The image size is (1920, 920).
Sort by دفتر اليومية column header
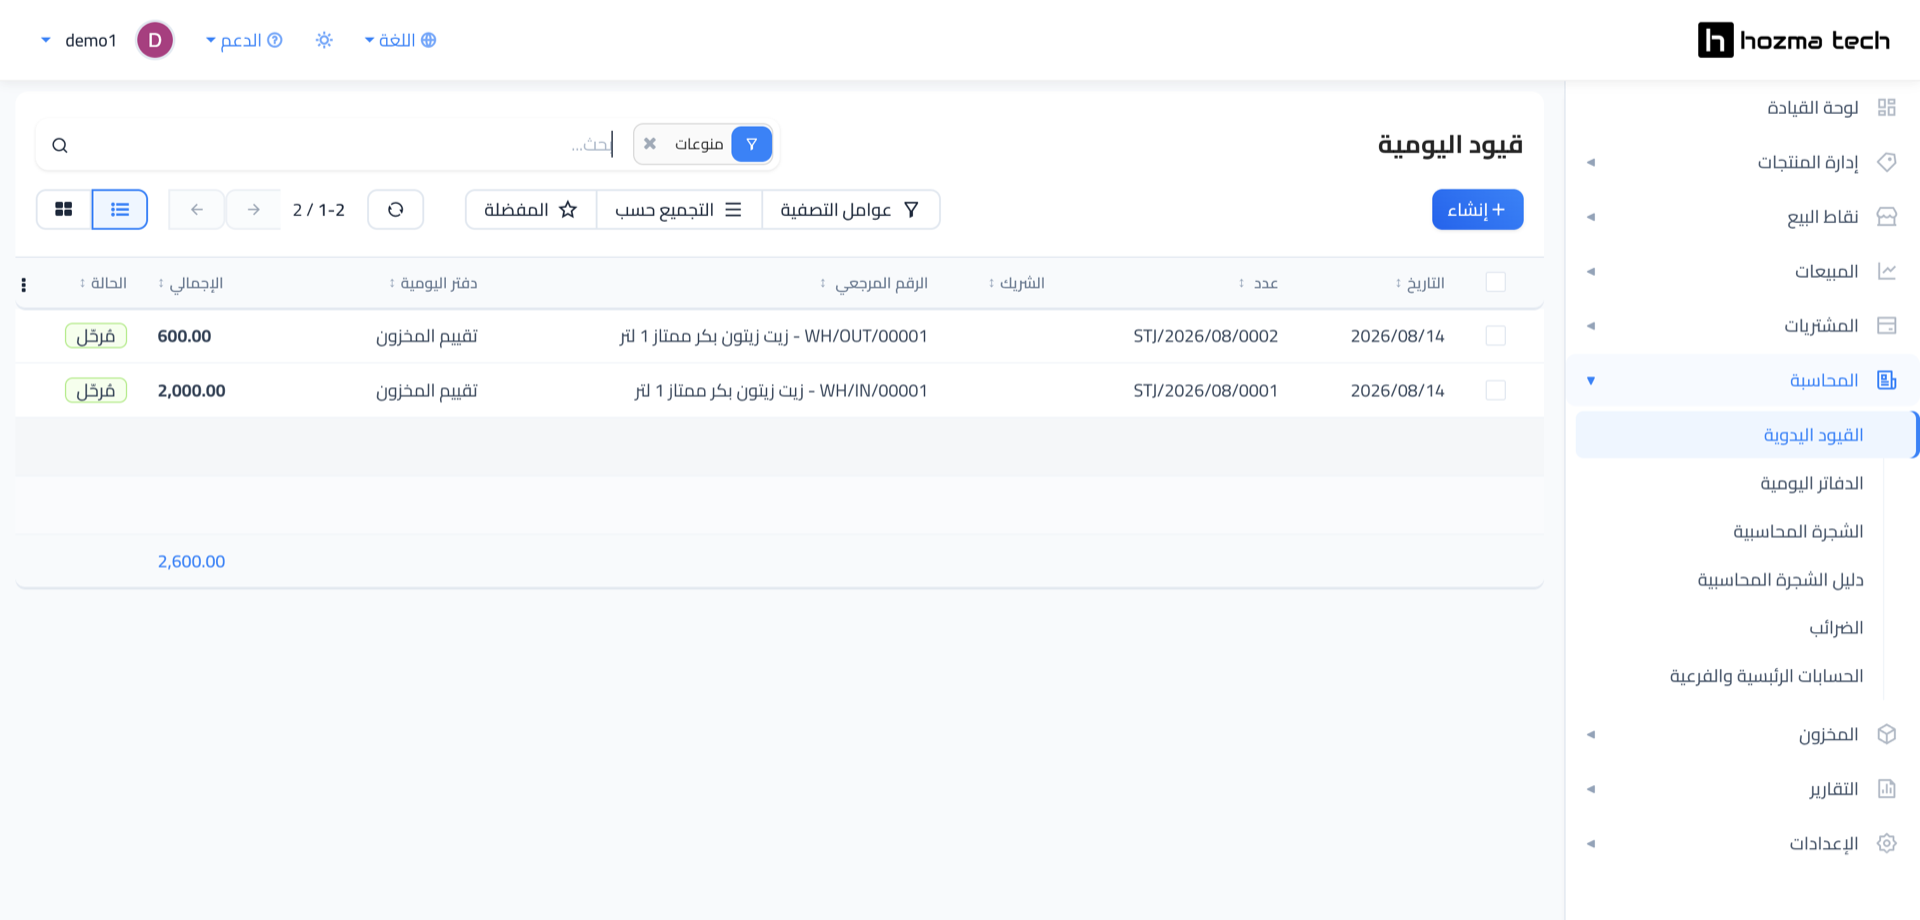433,283
